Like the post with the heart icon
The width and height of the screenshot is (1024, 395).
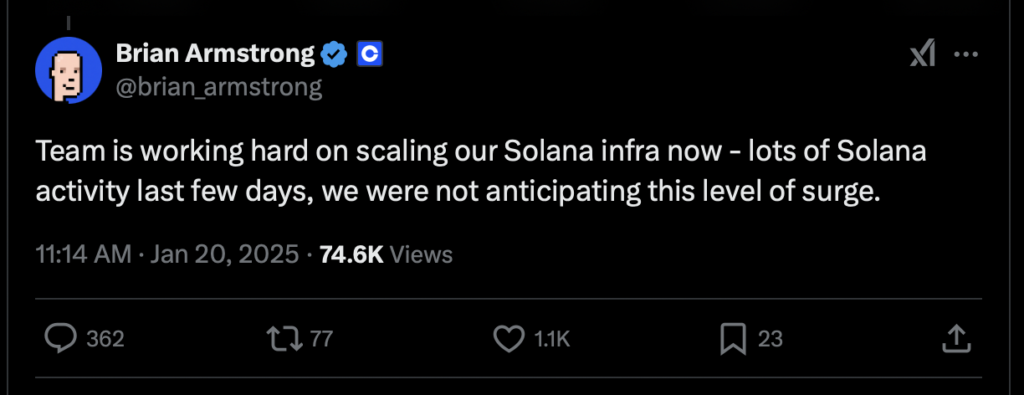pos(509,338)
